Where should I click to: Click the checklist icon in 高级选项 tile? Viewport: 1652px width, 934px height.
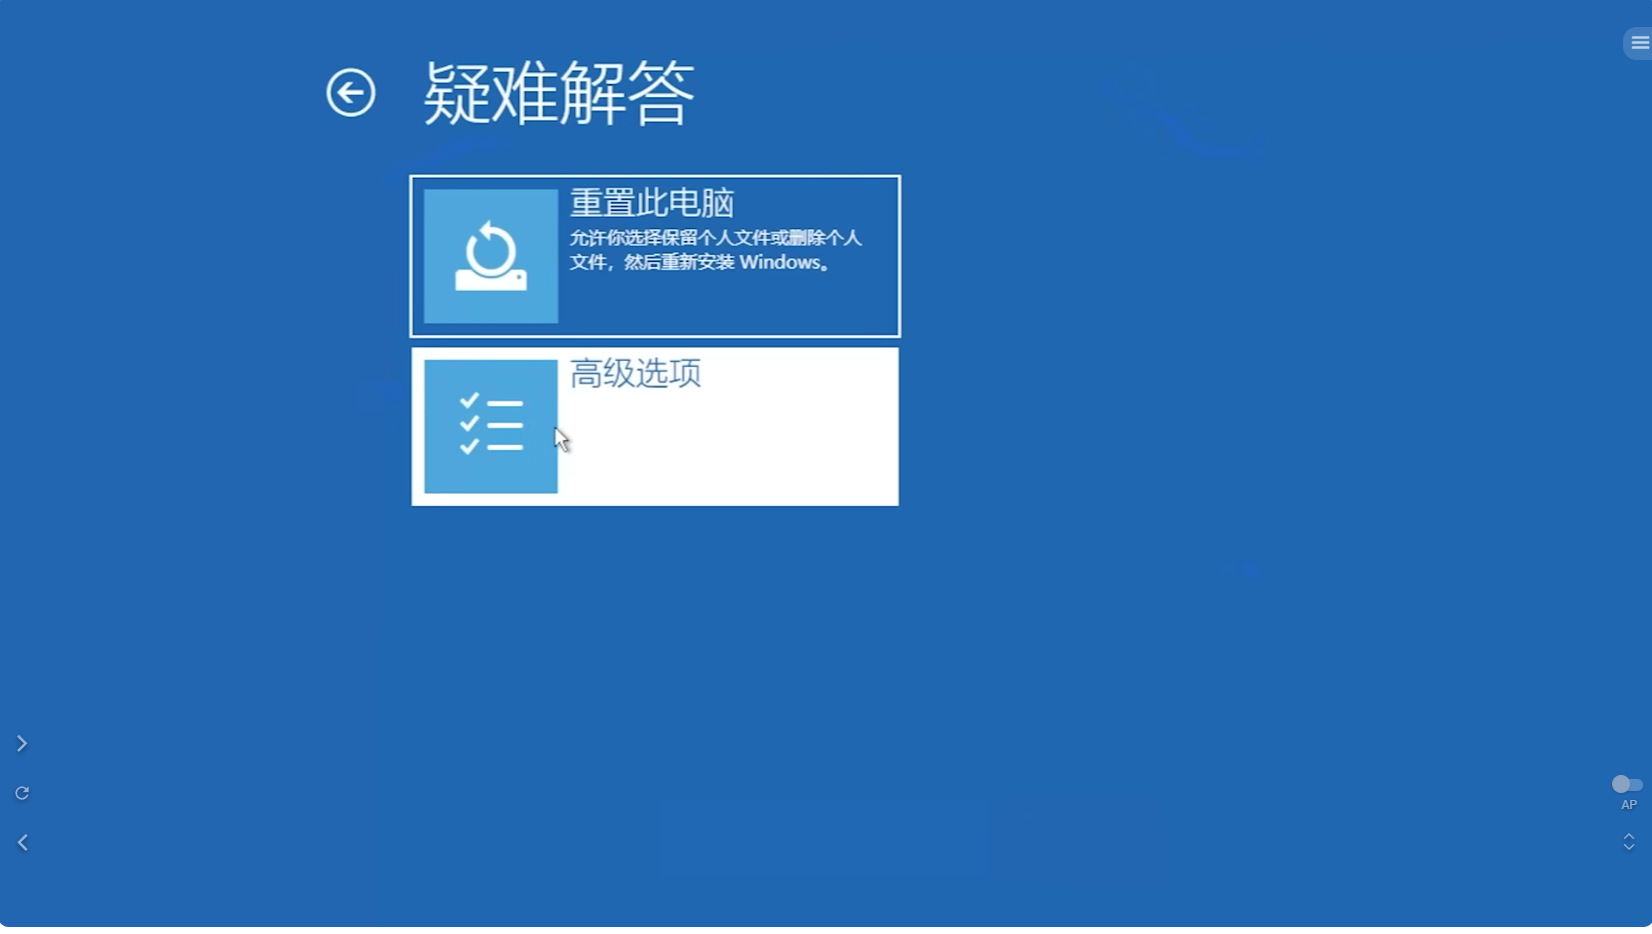pos(490,426)
